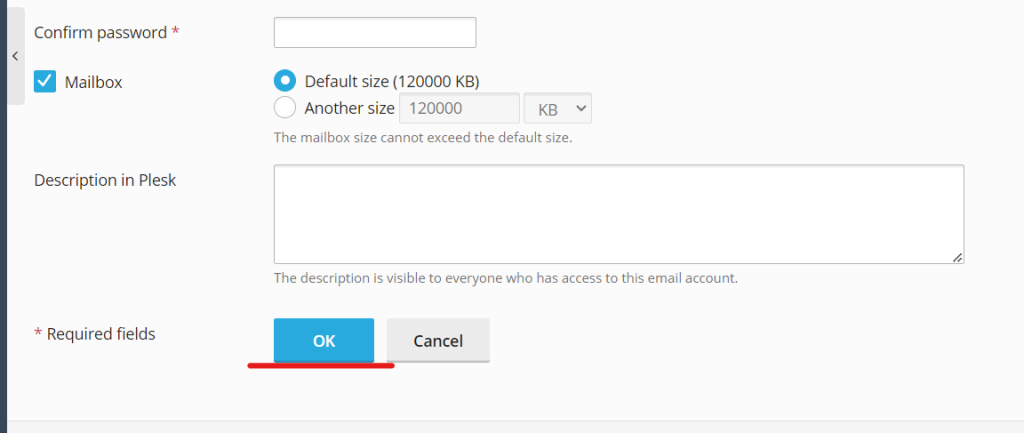This screenshot has height=433, width=1024.
Task: Uncheck the Mailbox checkbox
Action: click(x=45, y=82)
